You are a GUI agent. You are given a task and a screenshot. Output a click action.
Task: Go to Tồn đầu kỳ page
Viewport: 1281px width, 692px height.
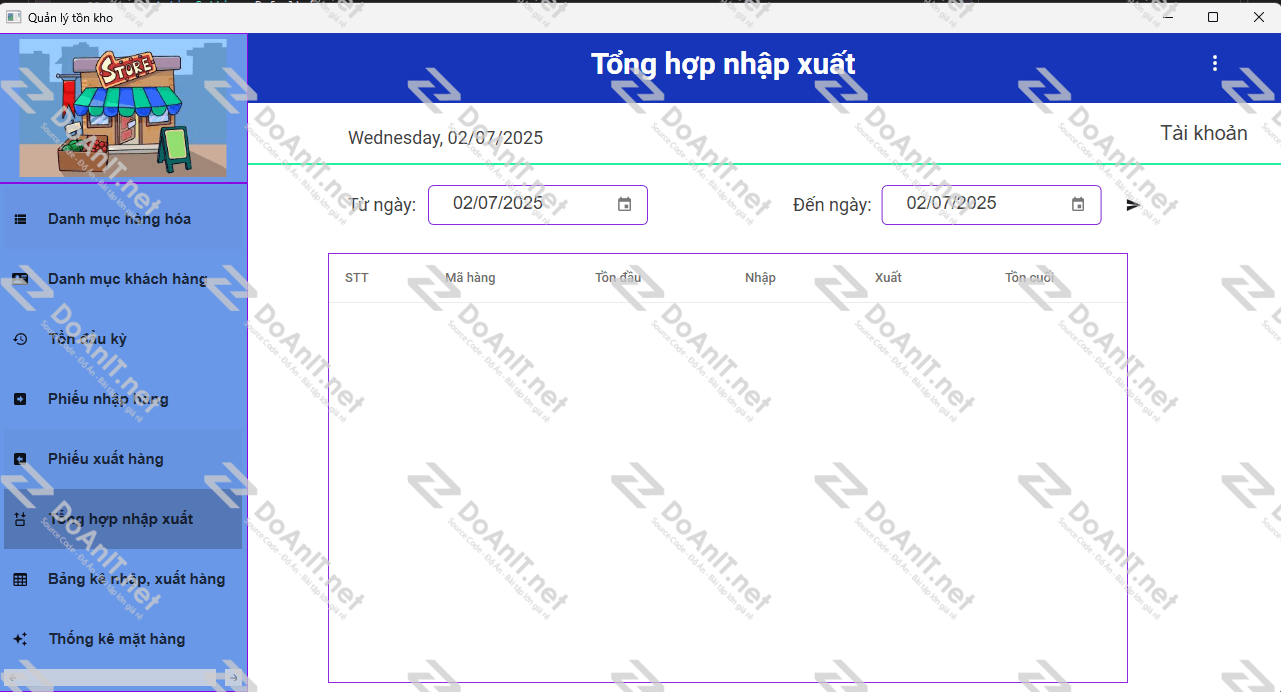[x=123, y=339]
